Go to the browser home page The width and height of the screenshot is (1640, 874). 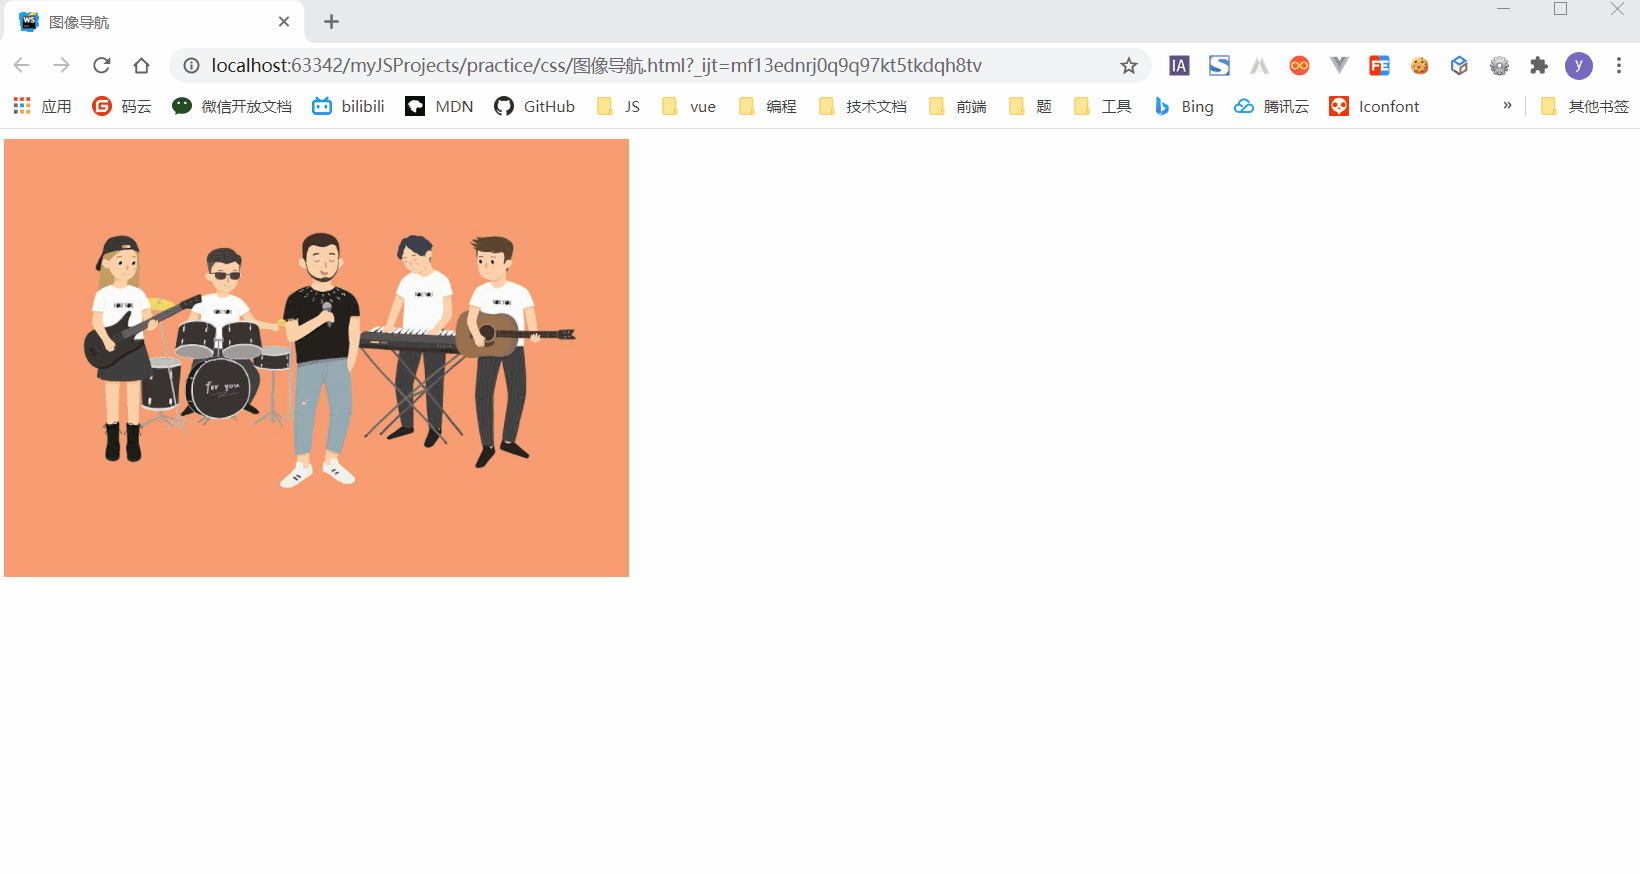point(142,65)
